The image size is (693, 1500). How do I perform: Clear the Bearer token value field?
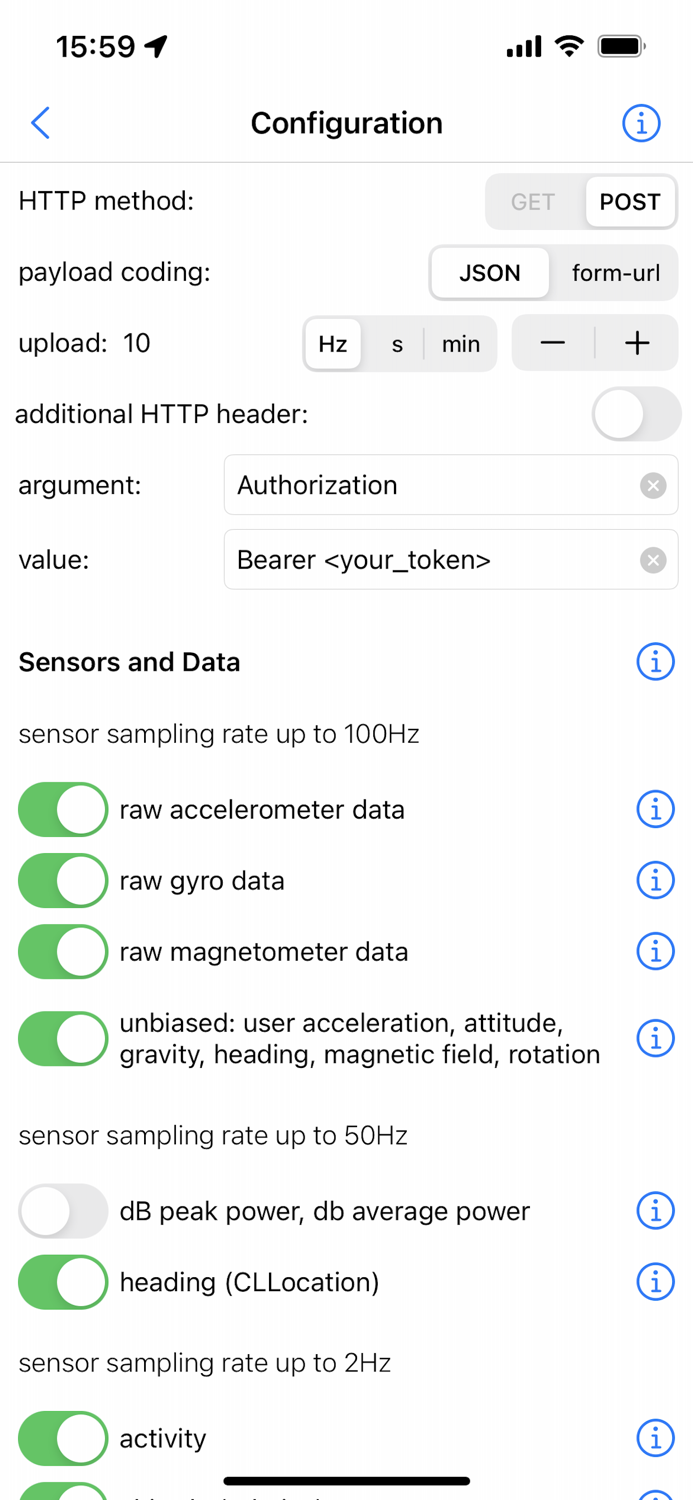[x=653, y=560]
